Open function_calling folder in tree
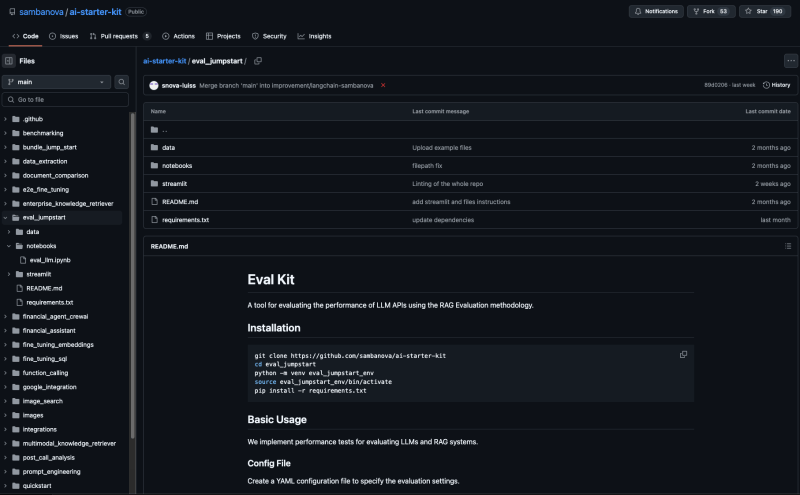The width and height of the screenshot is (800, 495). pyautogui.click(x=45, y=373)
